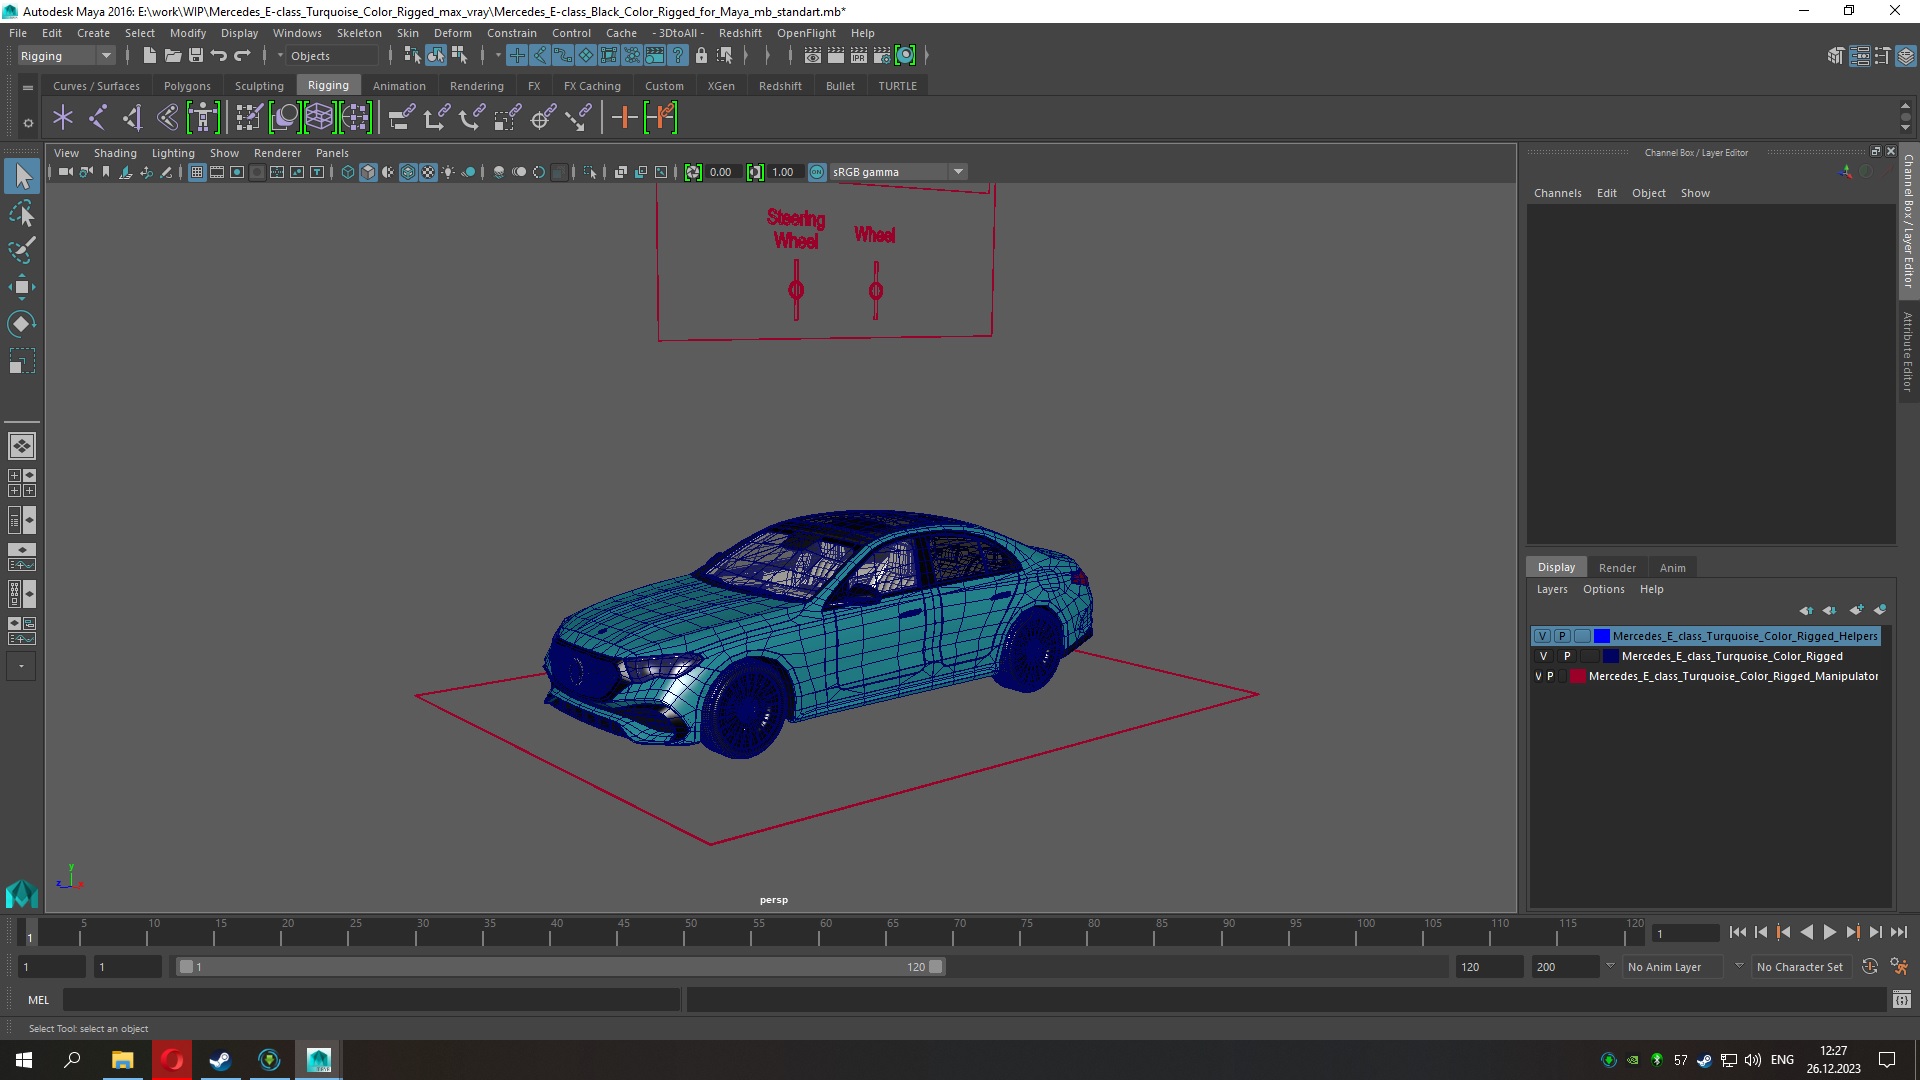
Task: Switch to the Polygons shelf tab
Action: [187, 86]
